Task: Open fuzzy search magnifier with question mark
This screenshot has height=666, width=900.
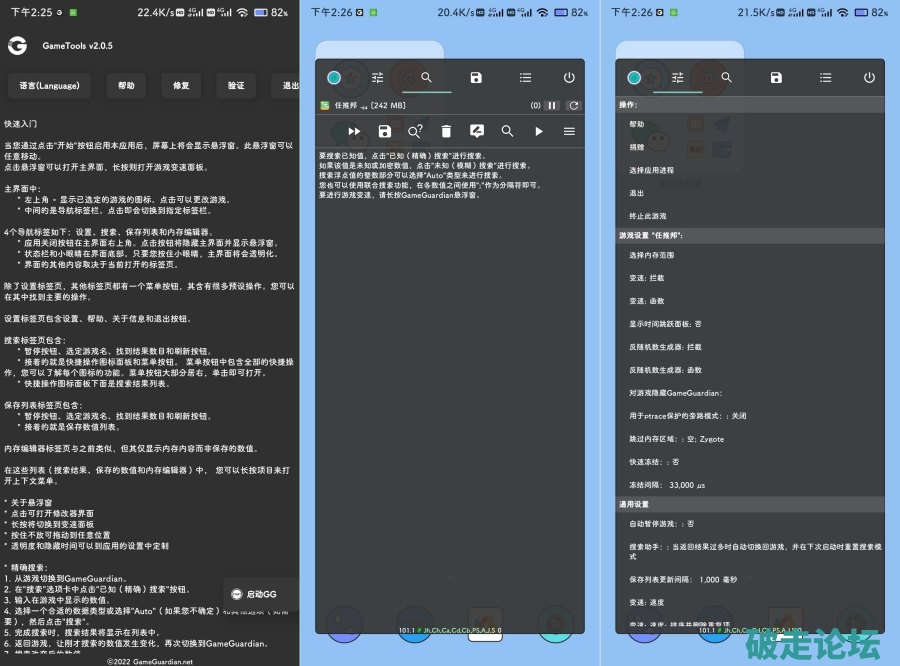Action: (415, 131)
